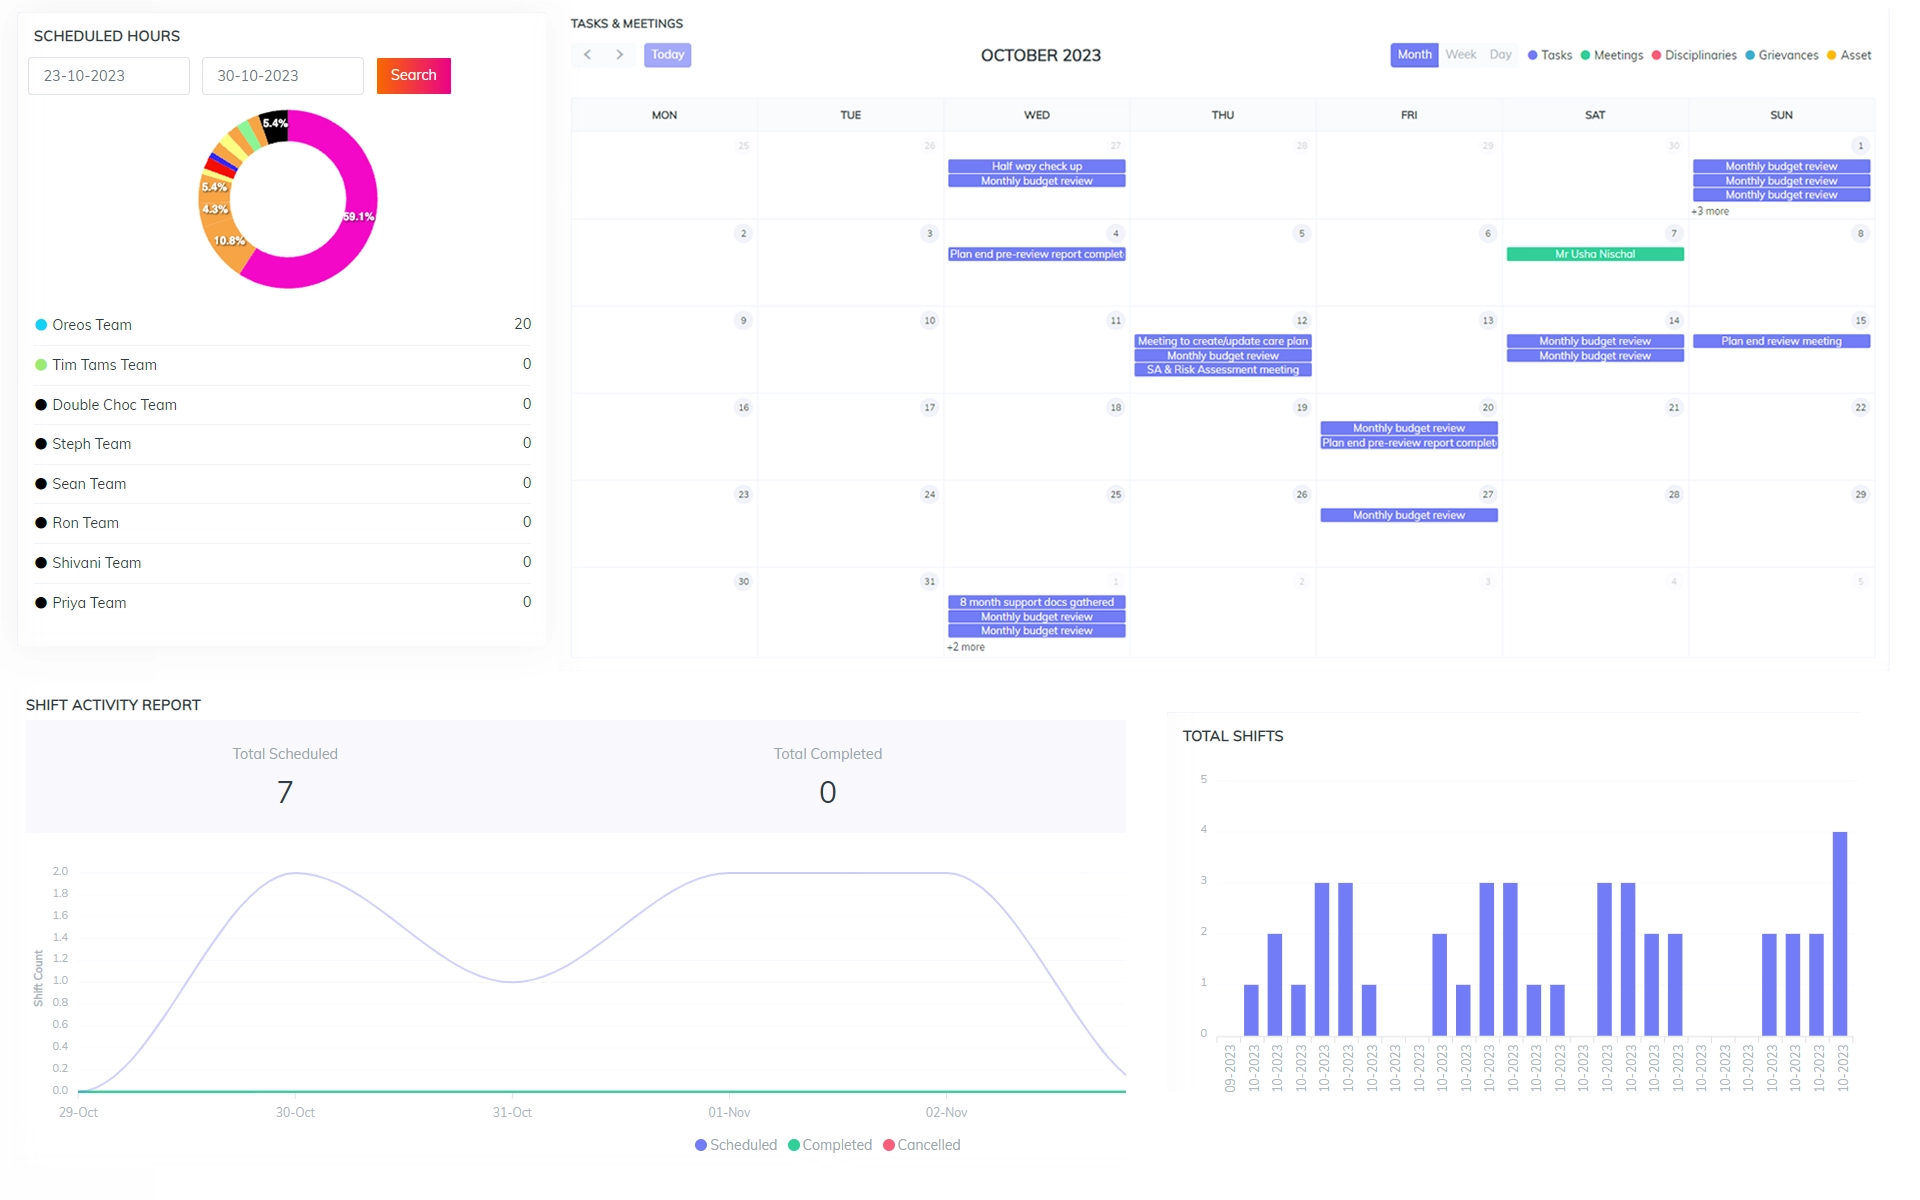Select Shivani Team row
The height and width of the screenshot is (1200, 1920).
point(283,563)
